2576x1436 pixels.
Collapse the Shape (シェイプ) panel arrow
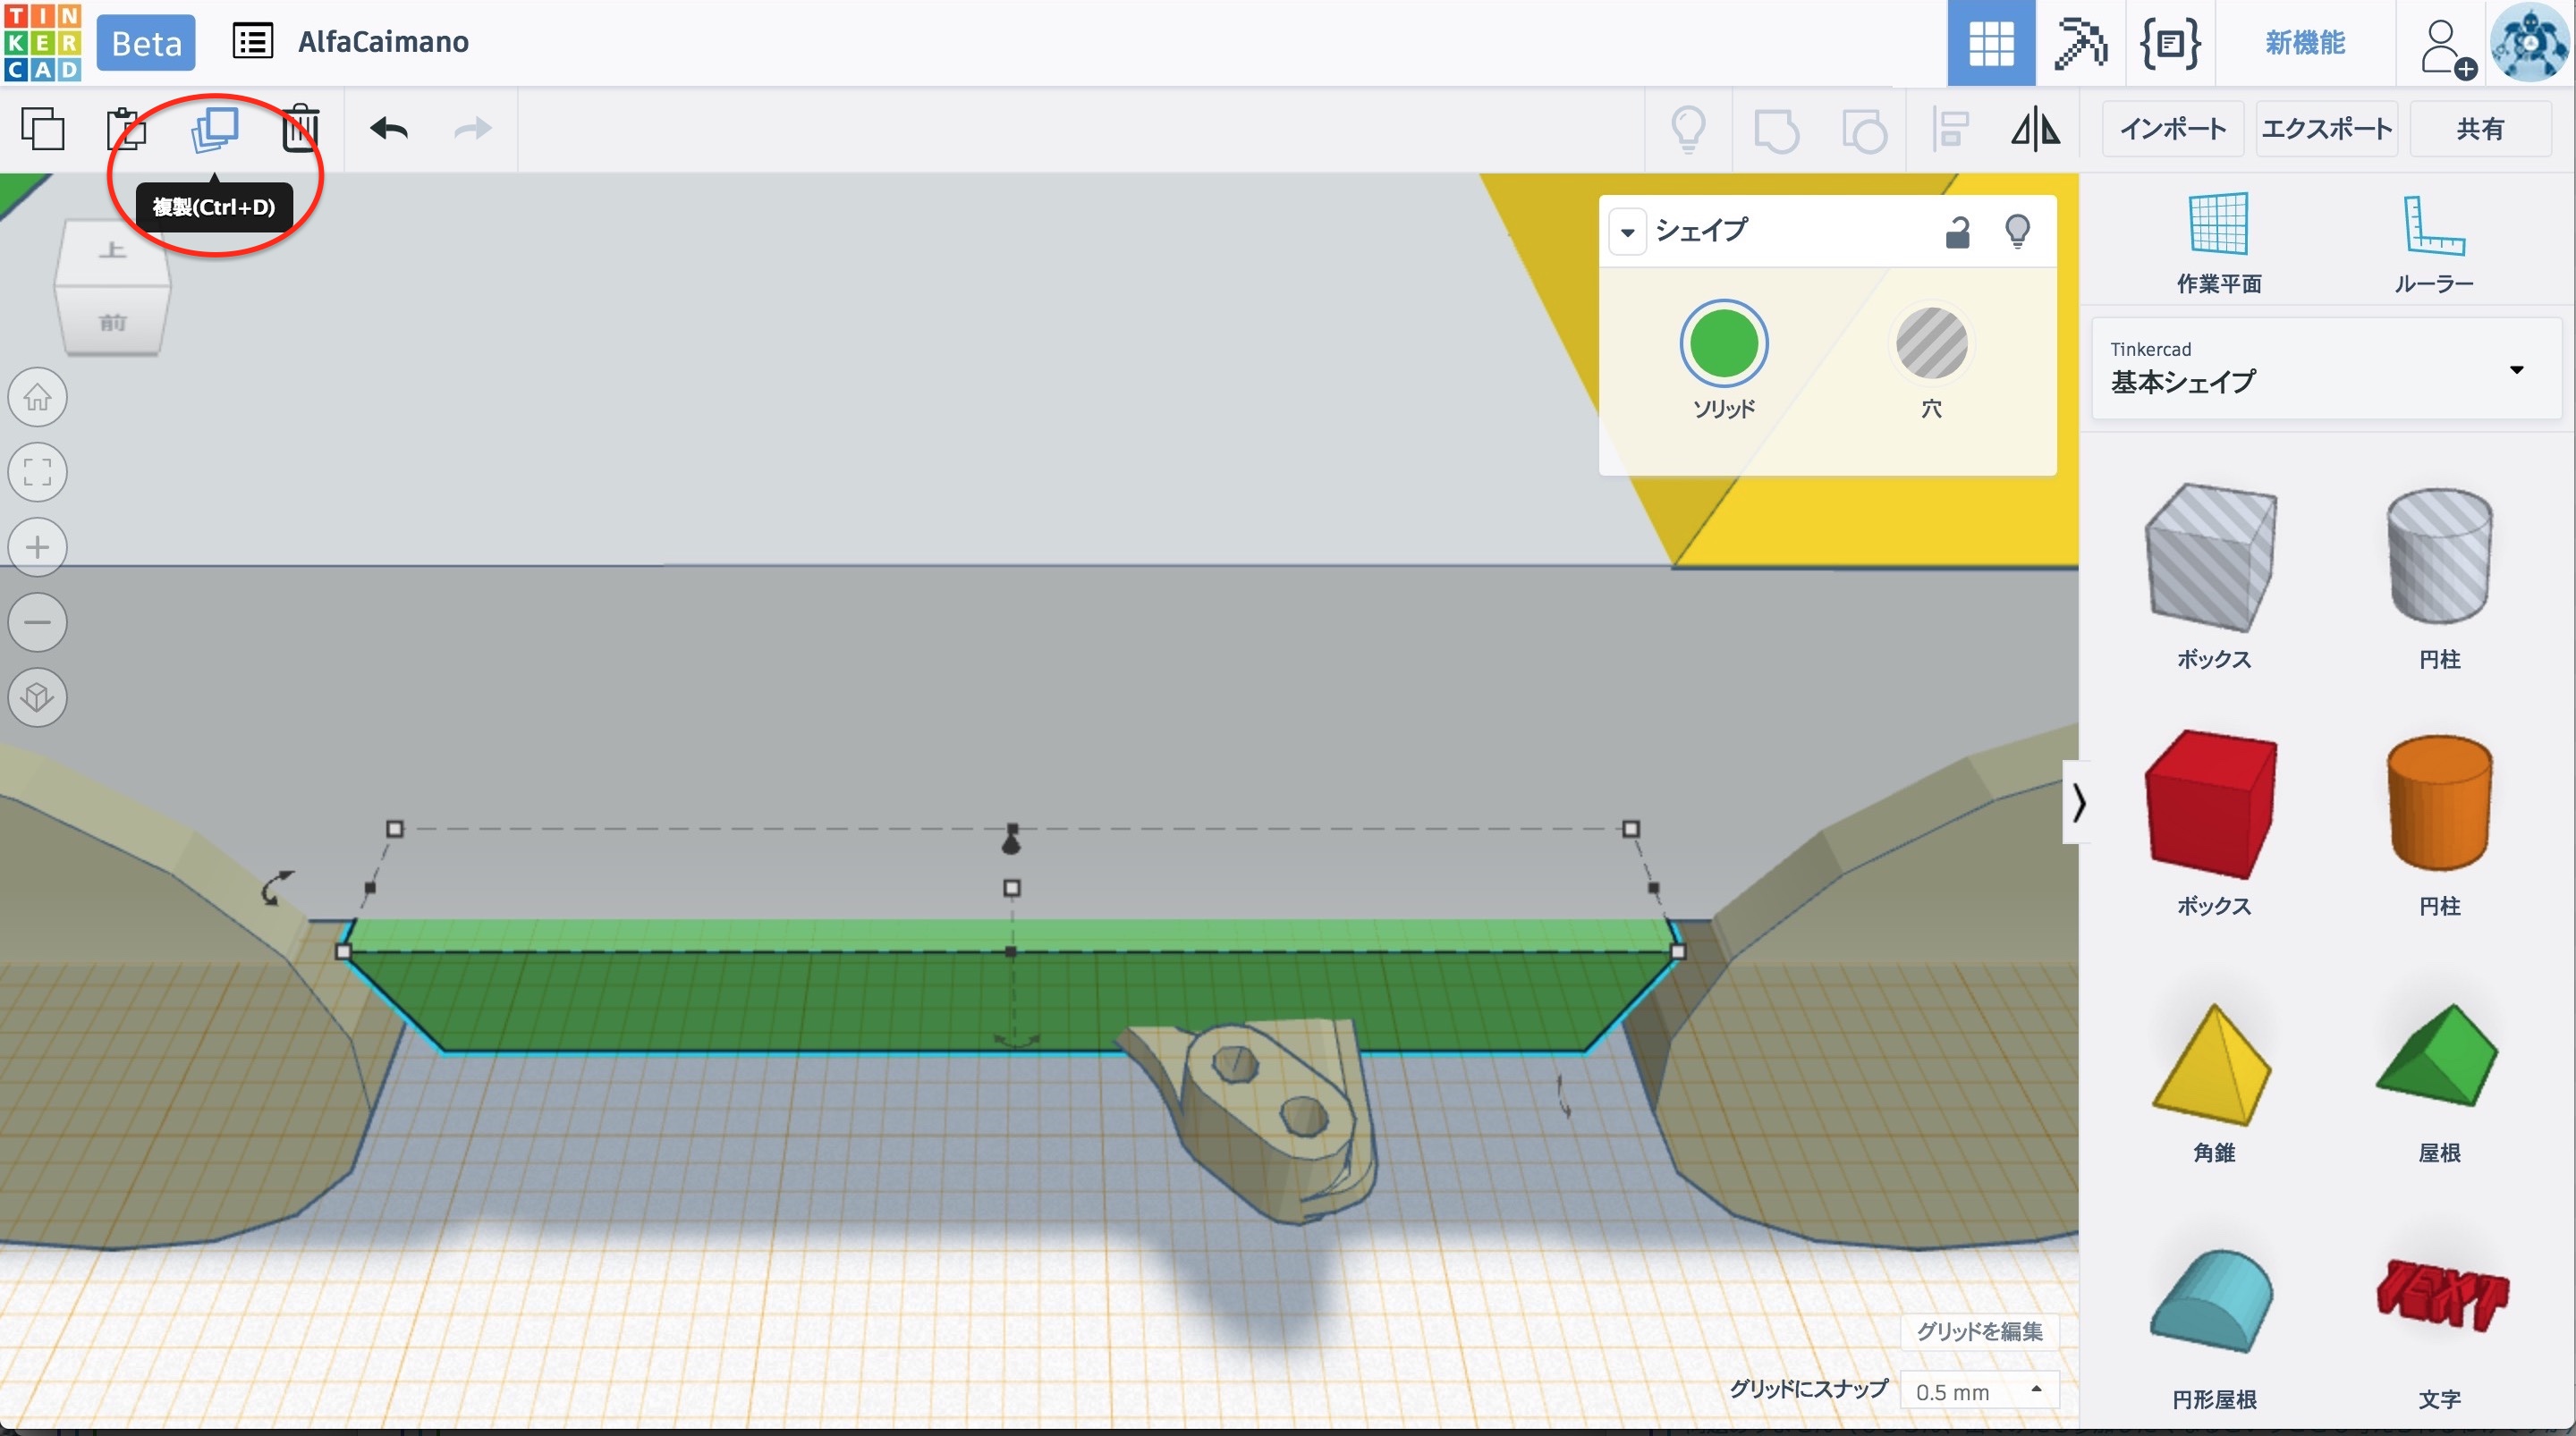coord(1627,232)
